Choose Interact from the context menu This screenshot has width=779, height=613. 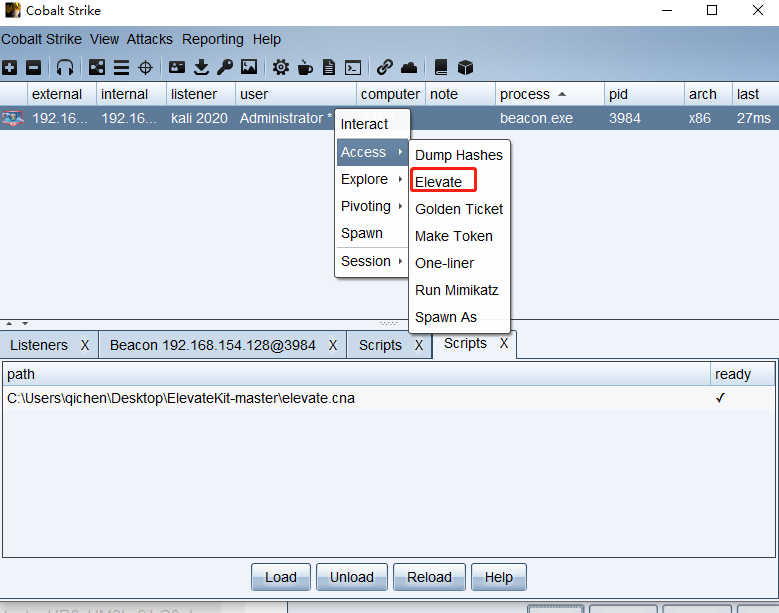(x=372, y=124)
